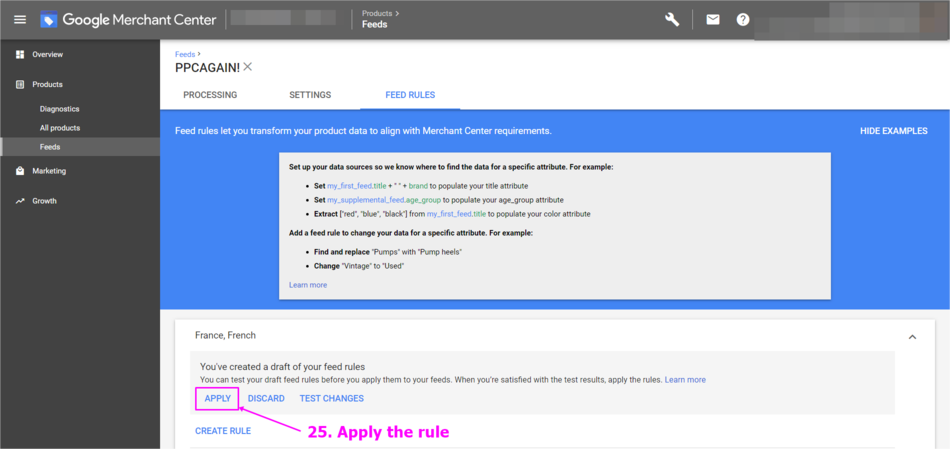Viewport: 950px width, 449px height.
Task: Click the Extract color attribute example line
Action: pyautogui.click(x=452, y=214)
